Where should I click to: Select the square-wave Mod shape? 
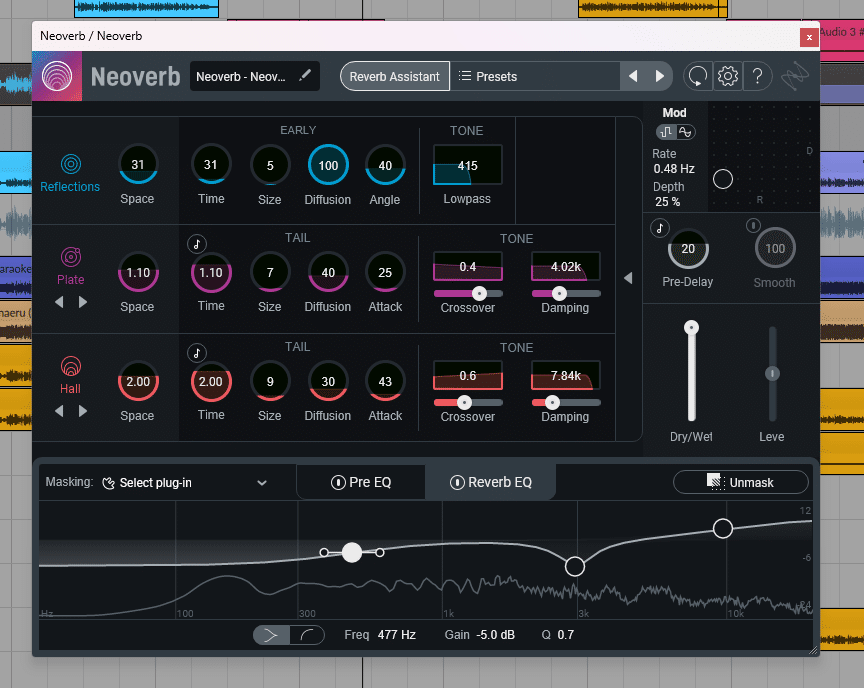click(x=666, y=132)
